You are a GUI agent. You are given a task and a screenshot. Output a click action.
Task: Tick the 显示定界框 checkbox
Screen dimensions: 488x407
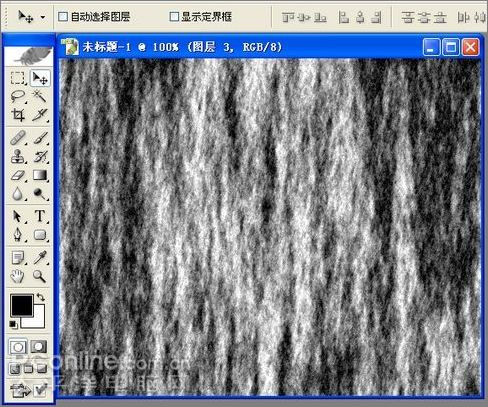click(174, 17)
